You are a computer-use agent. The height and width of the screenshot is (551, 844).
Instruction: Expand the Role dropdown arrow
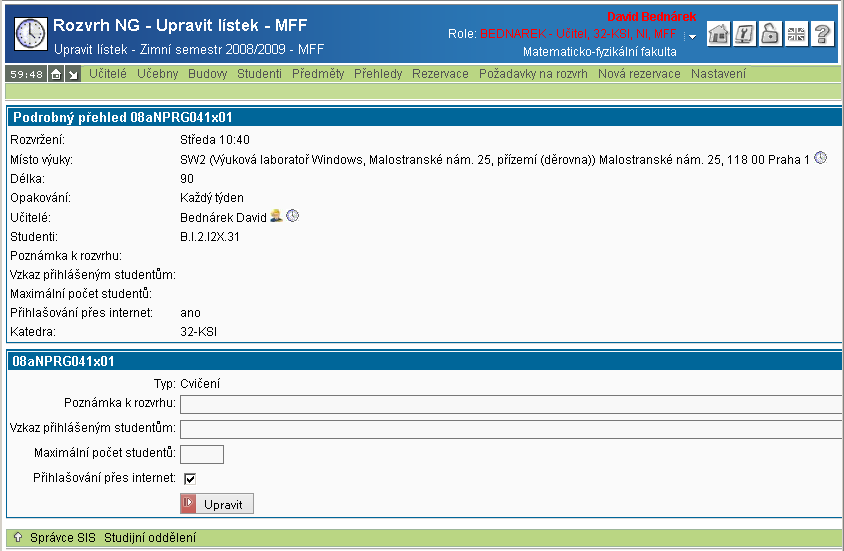click(690, 36)
